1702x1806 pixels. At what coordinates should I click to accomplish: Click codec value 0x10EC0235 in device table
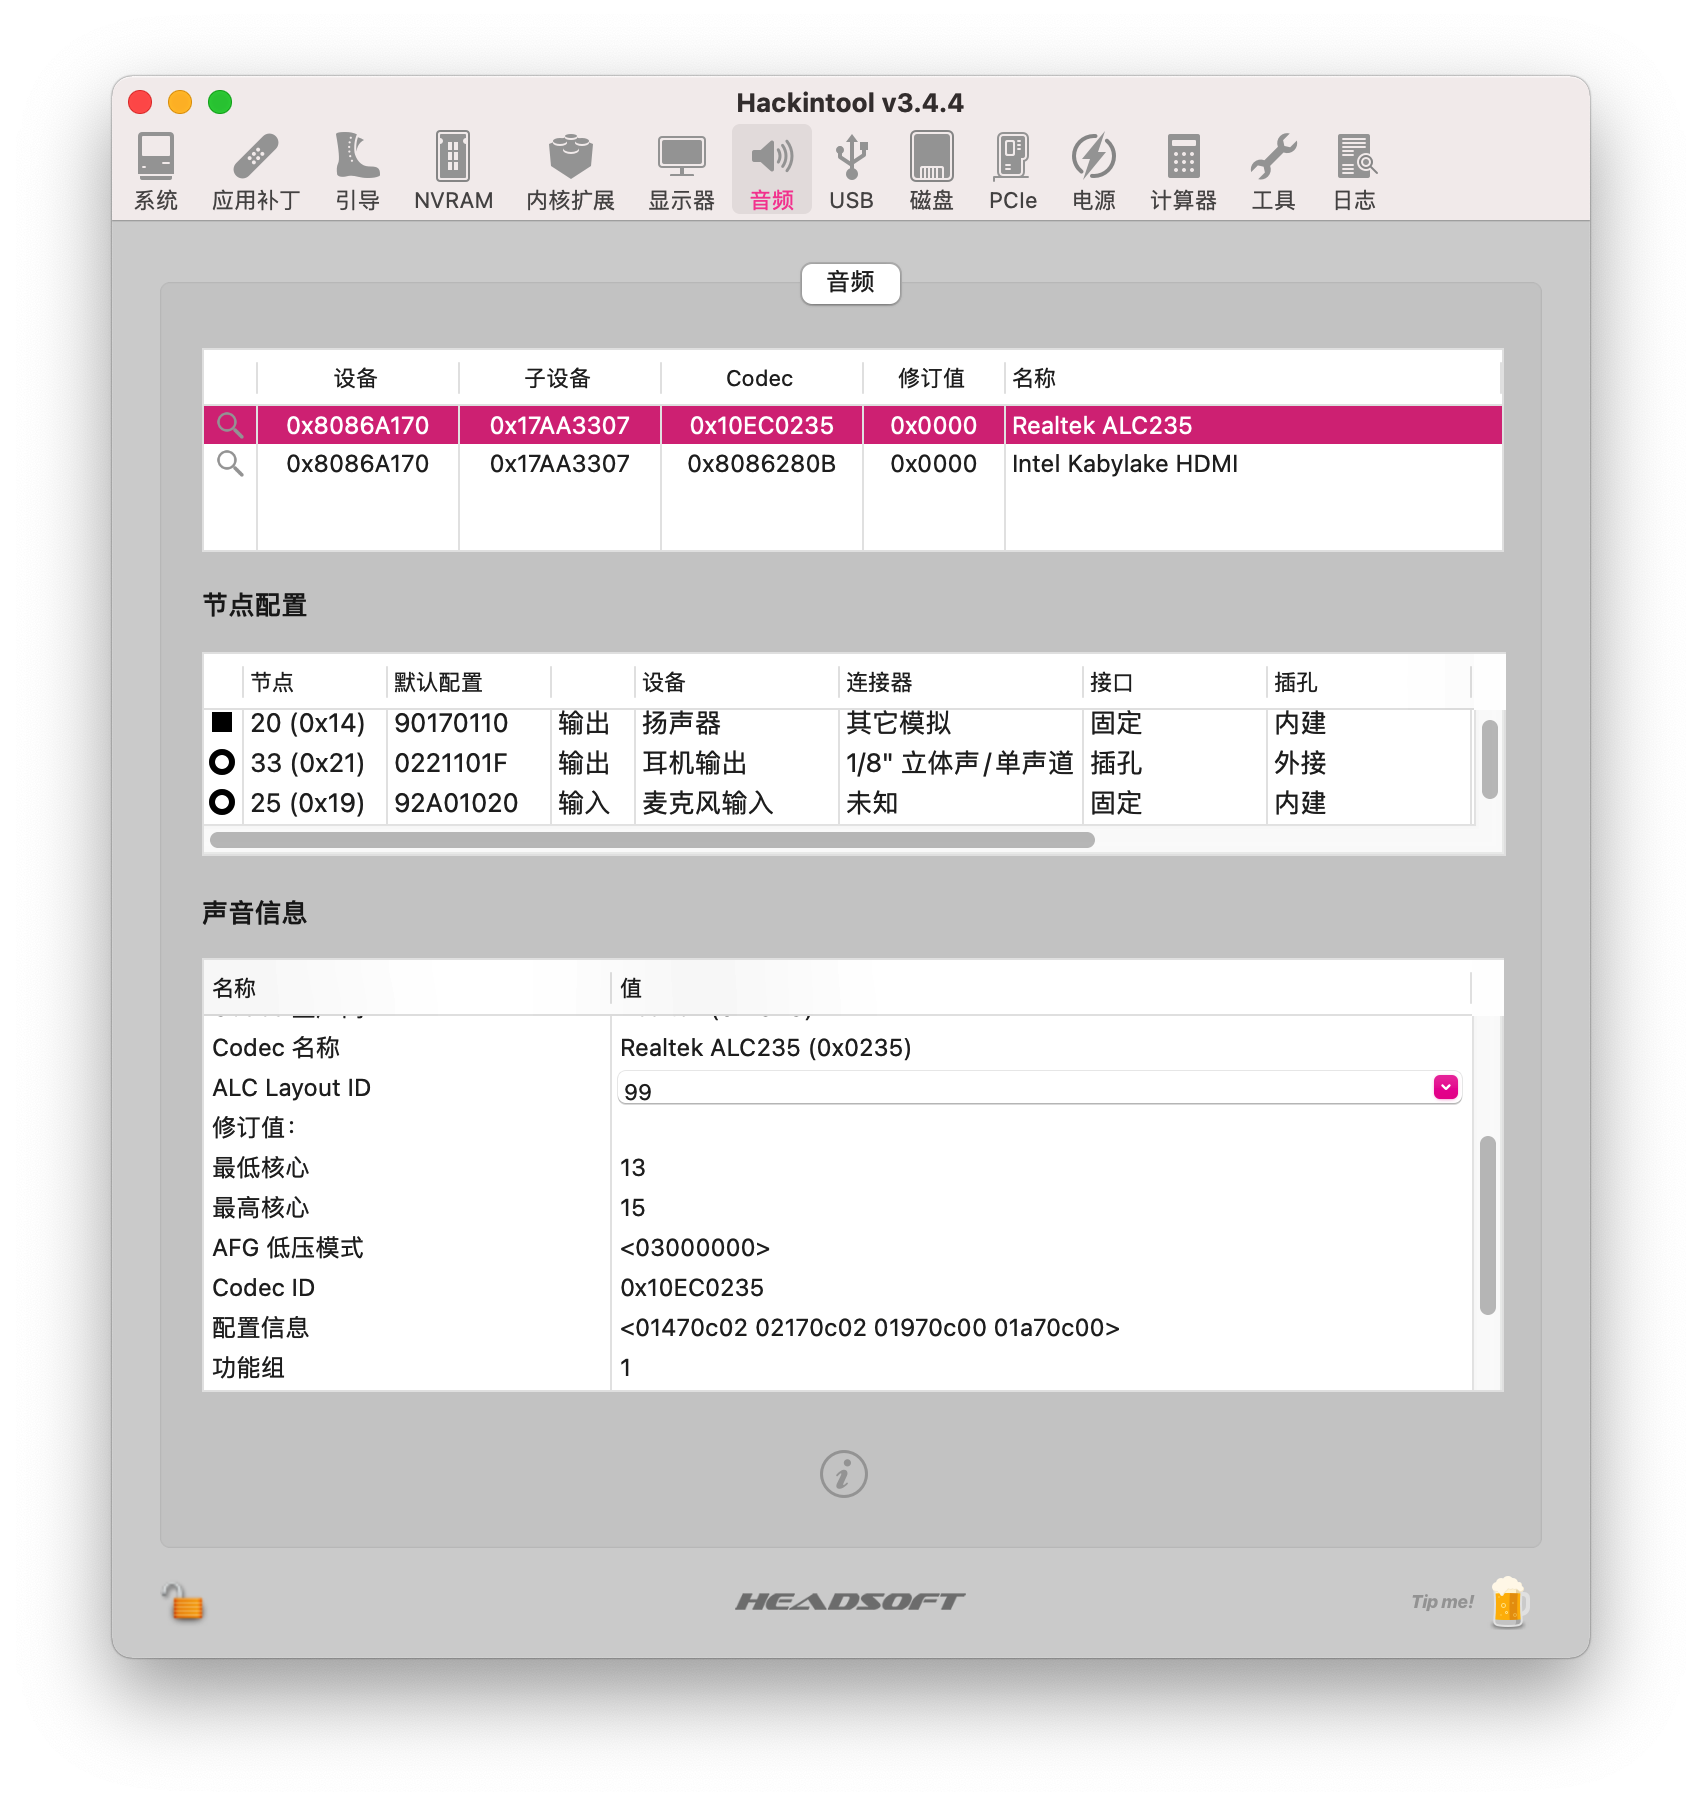pyautogui.click(x=761, y=425)
